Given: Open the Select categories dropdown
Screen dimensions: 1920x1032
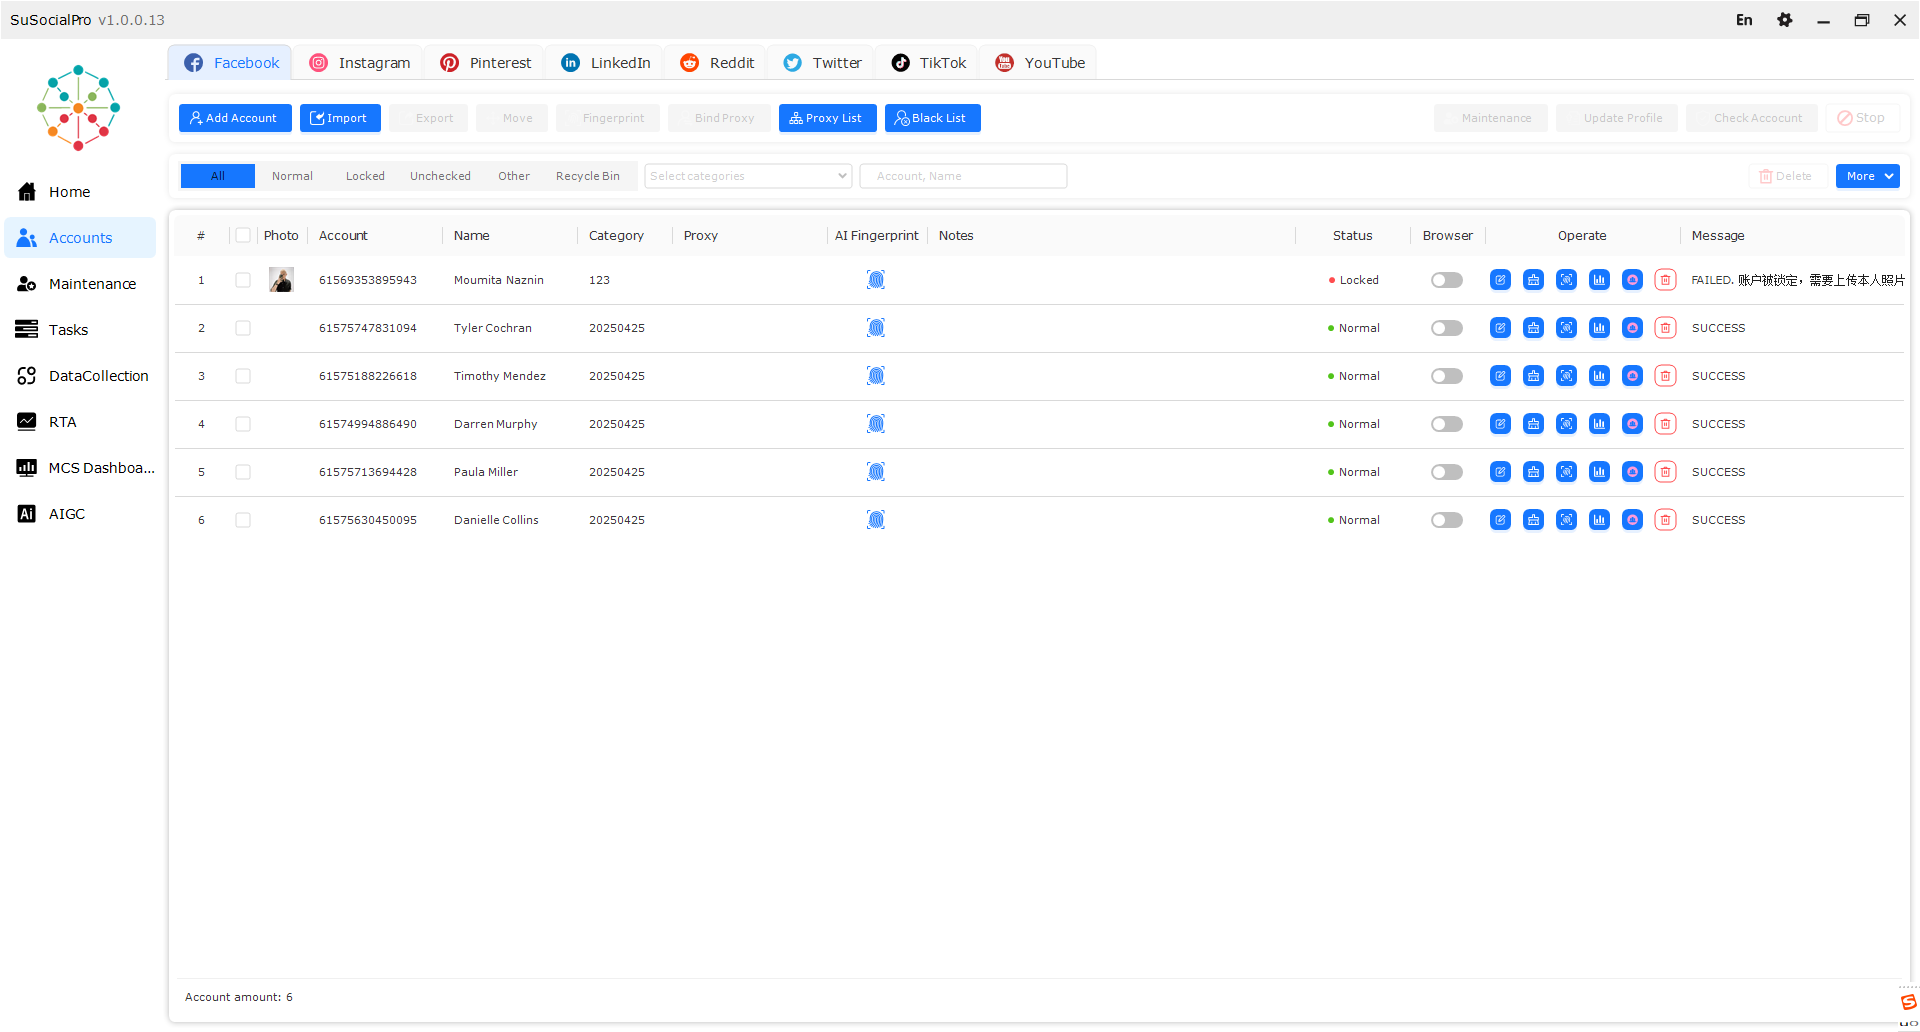Looking at the screenshot, I should coord(747,175).
